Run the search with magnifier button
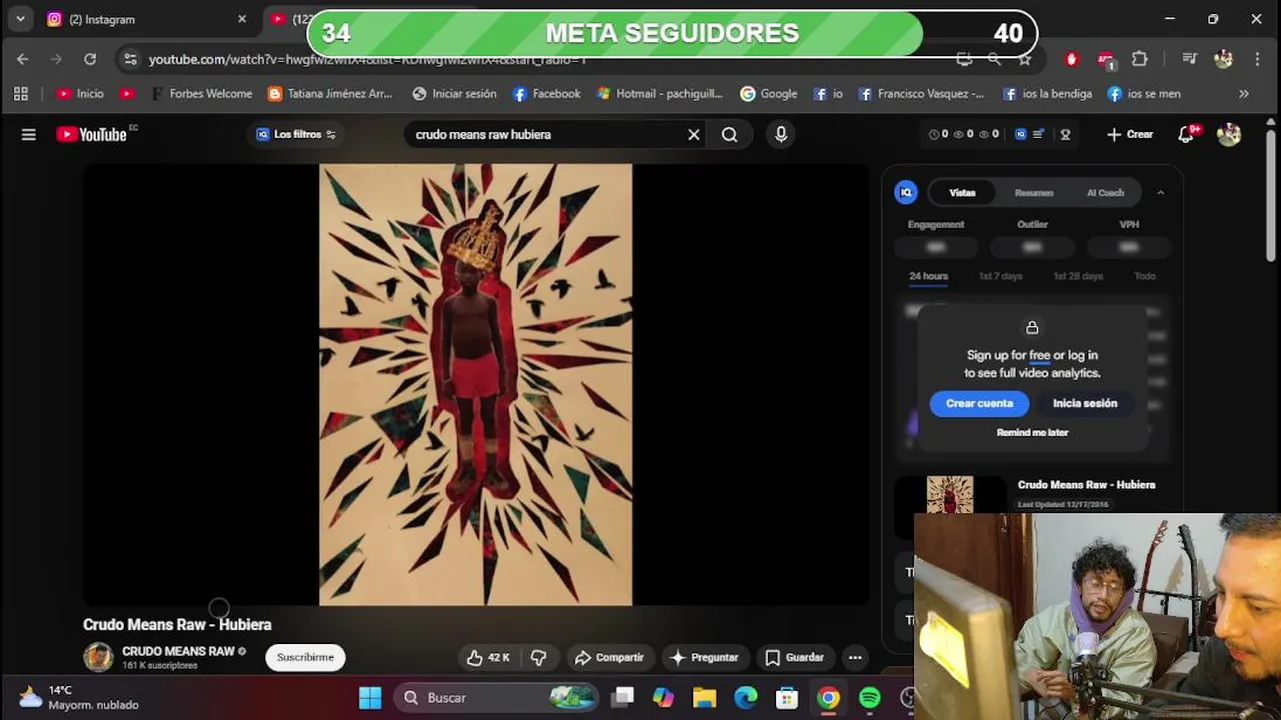This screenshot has height=720, width=1281. pos(730,134)
